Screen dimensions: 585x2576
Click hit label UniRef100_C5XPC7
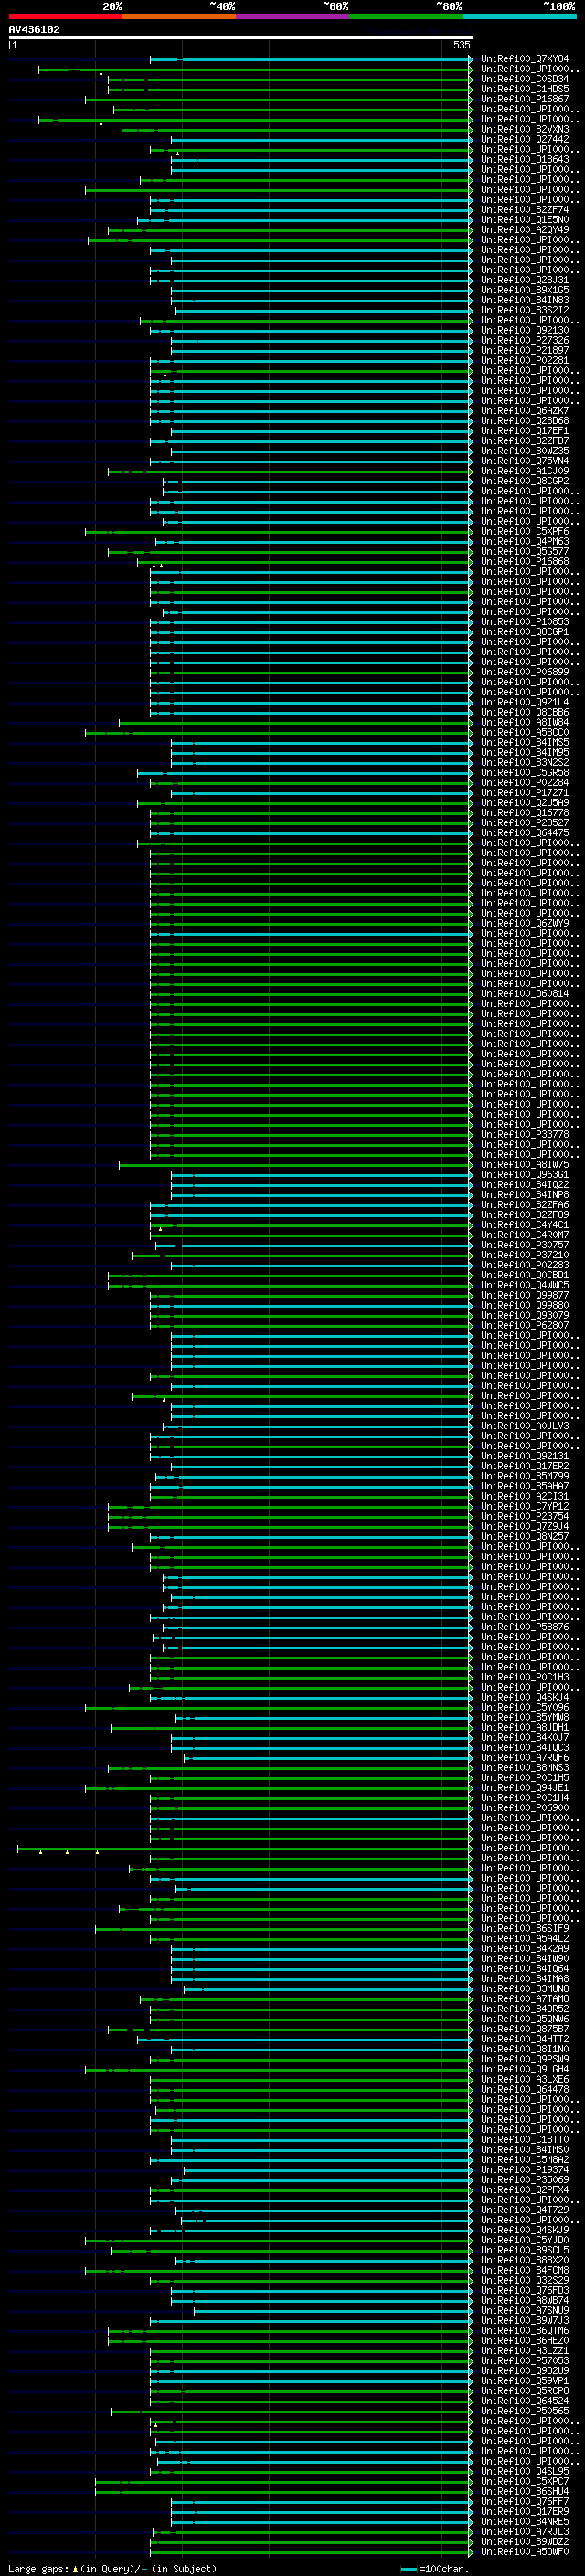click(525, 2481)
